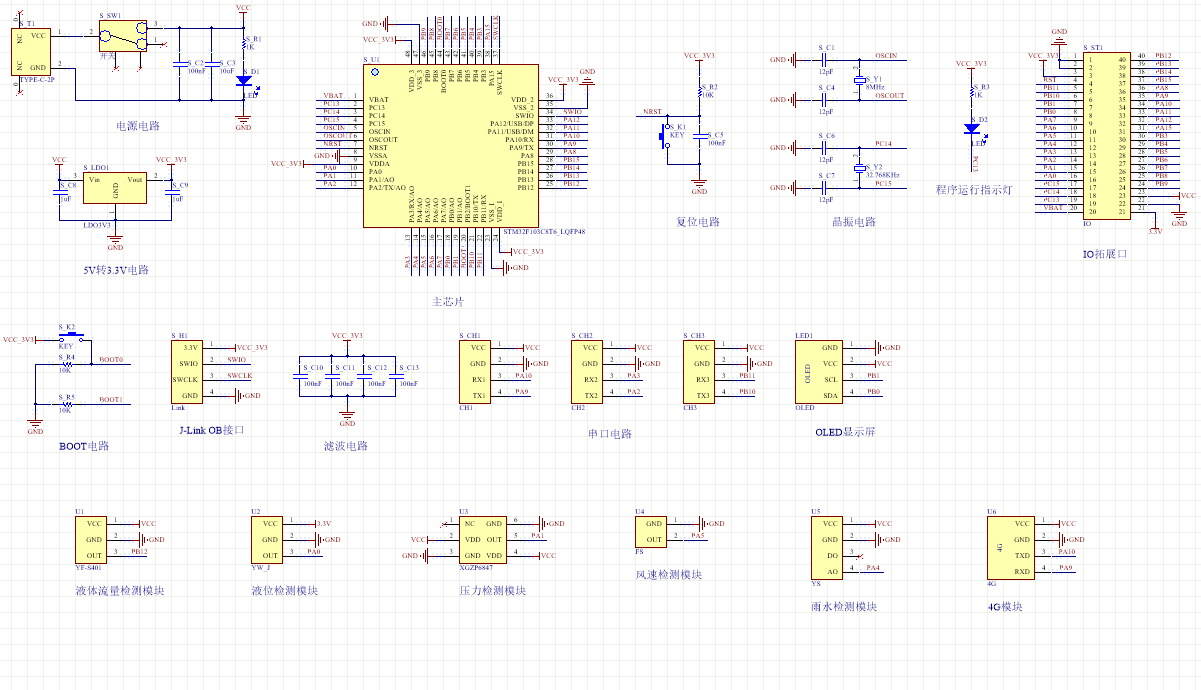Click resistor S_R1 above LED S_D1

pos(243,45)
